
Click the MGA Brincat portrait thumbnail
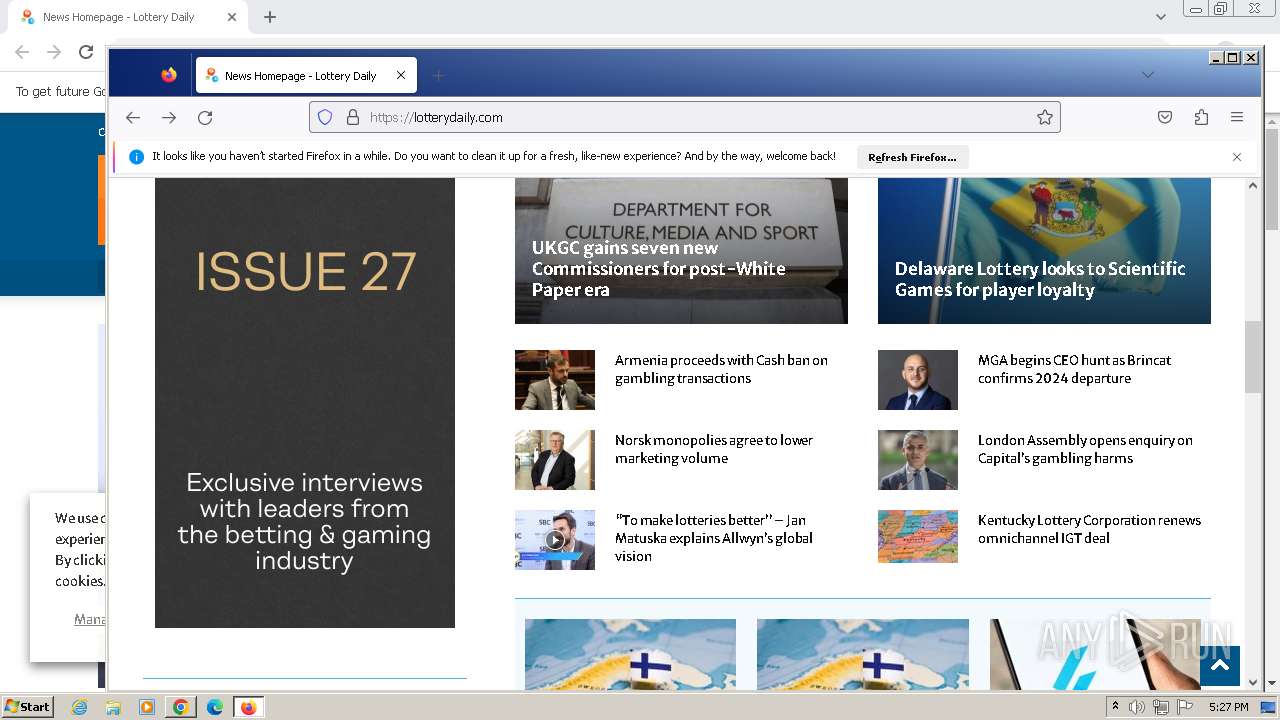coord(918,380)
